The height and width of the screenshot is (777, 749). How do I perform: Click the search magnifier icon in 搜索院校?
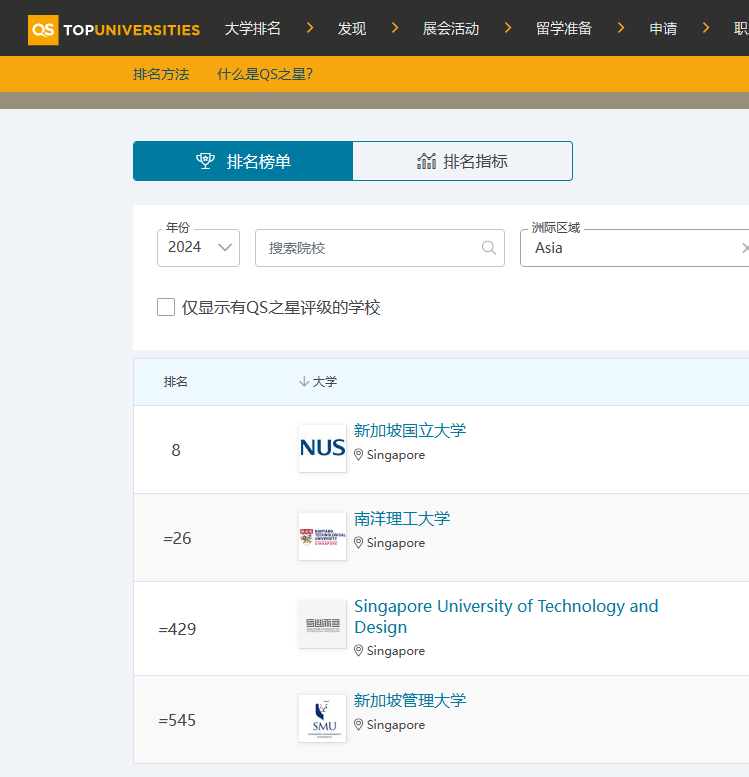pyautogui.click(x=489, y=247)
